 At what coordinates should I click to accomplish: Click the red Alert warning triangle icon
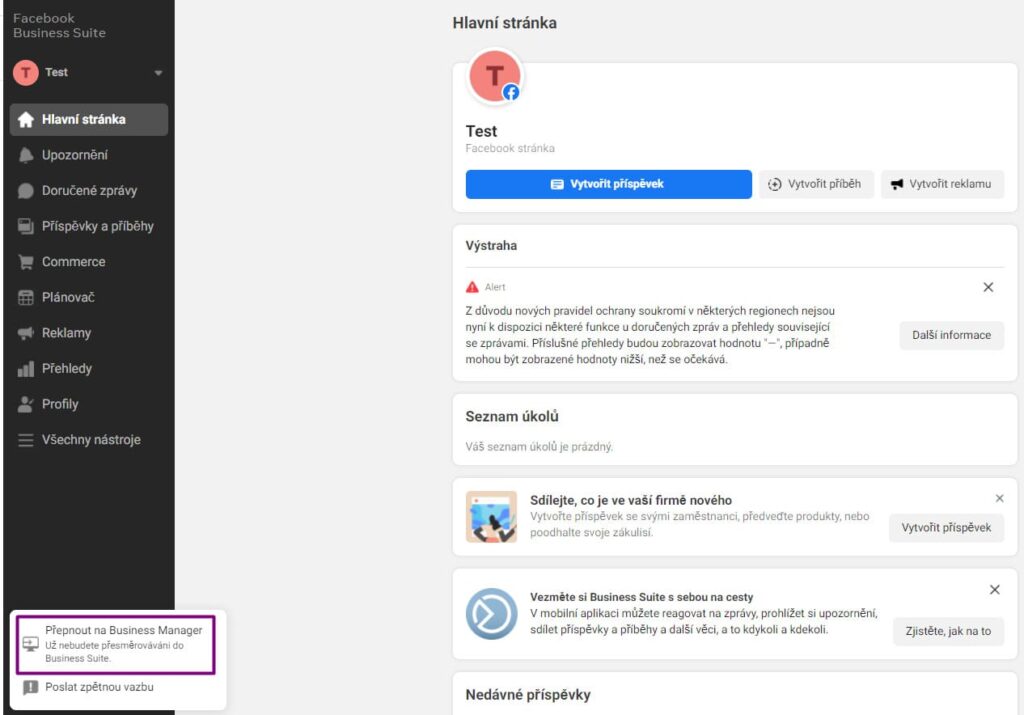pos(473,287)
